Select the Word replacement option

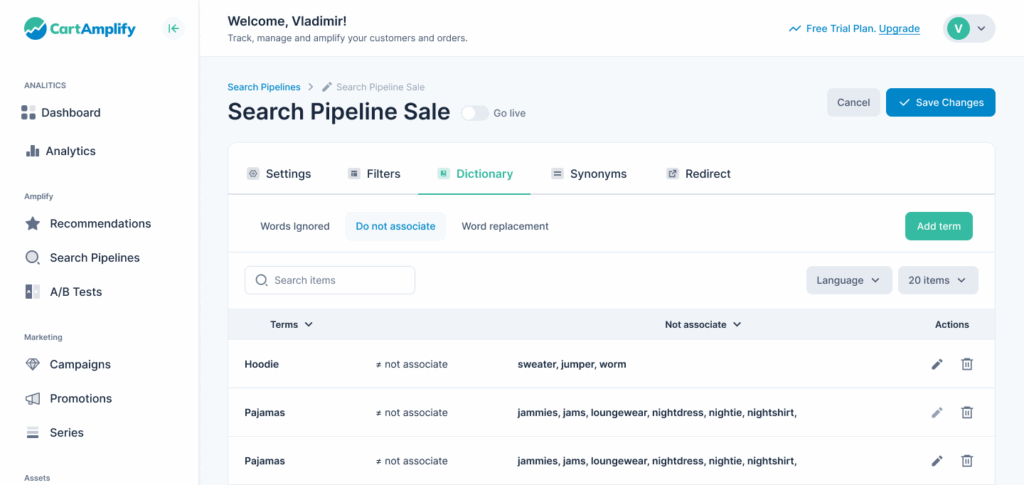pos(505,226)
